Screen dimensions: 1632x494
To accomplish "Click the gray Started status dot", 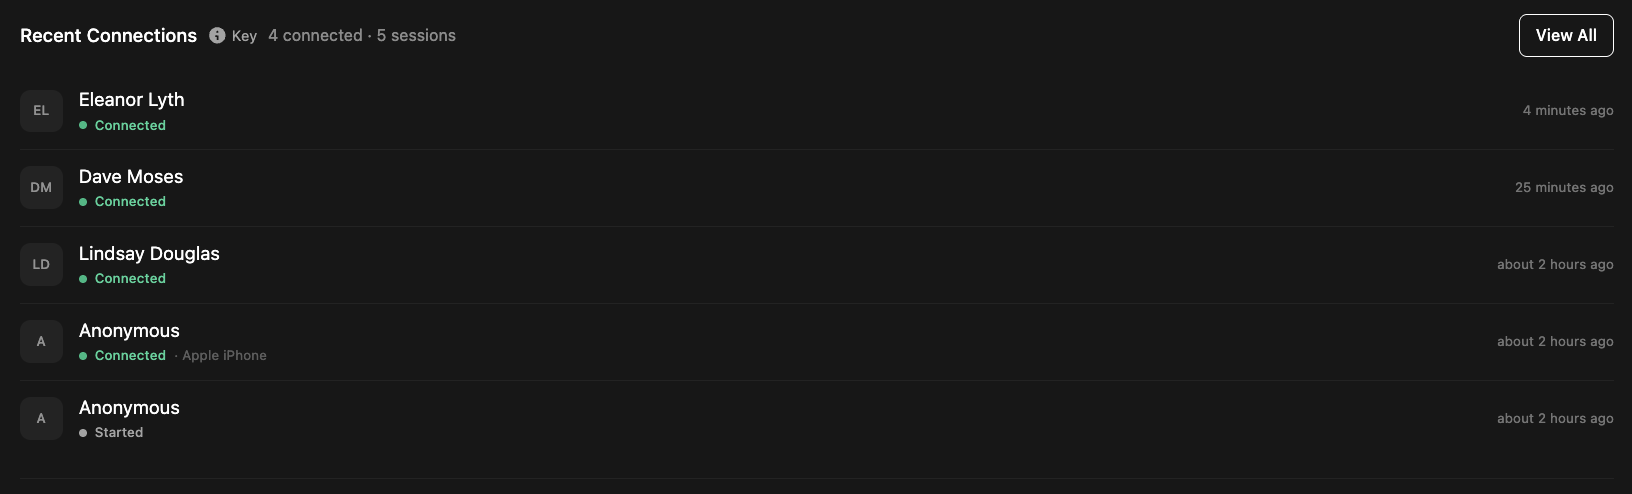I will tap(83, 433).
